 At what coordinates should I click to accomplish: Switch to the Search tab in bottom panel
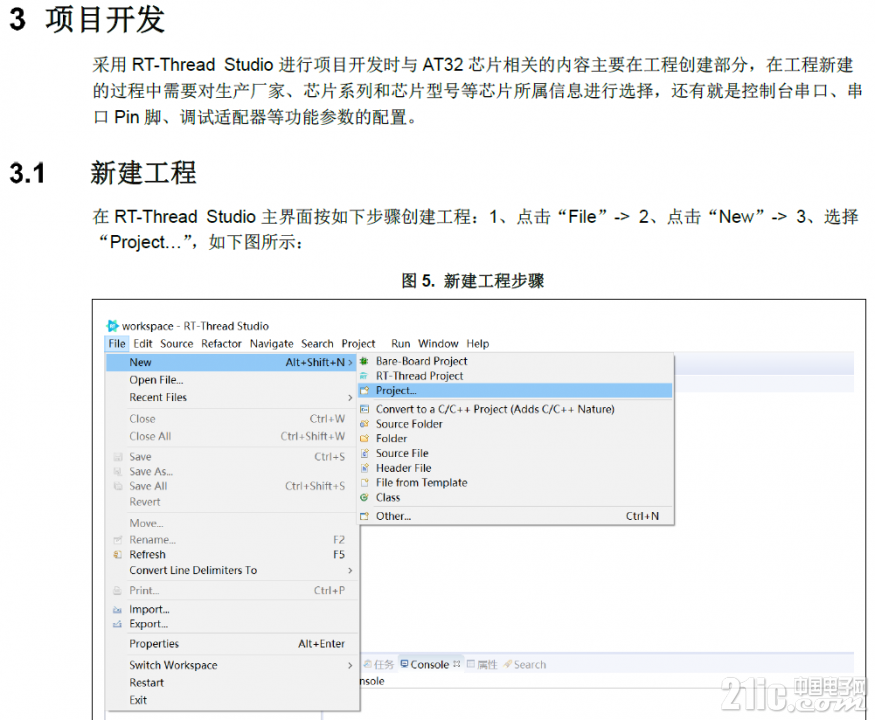point(525,664)
